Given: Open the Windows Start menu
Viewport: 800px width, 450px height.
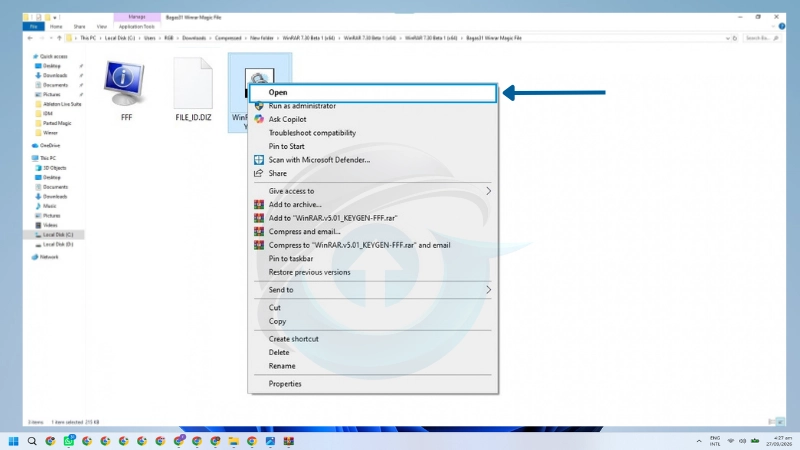Looking at the screenshot, I should point(14,441).
